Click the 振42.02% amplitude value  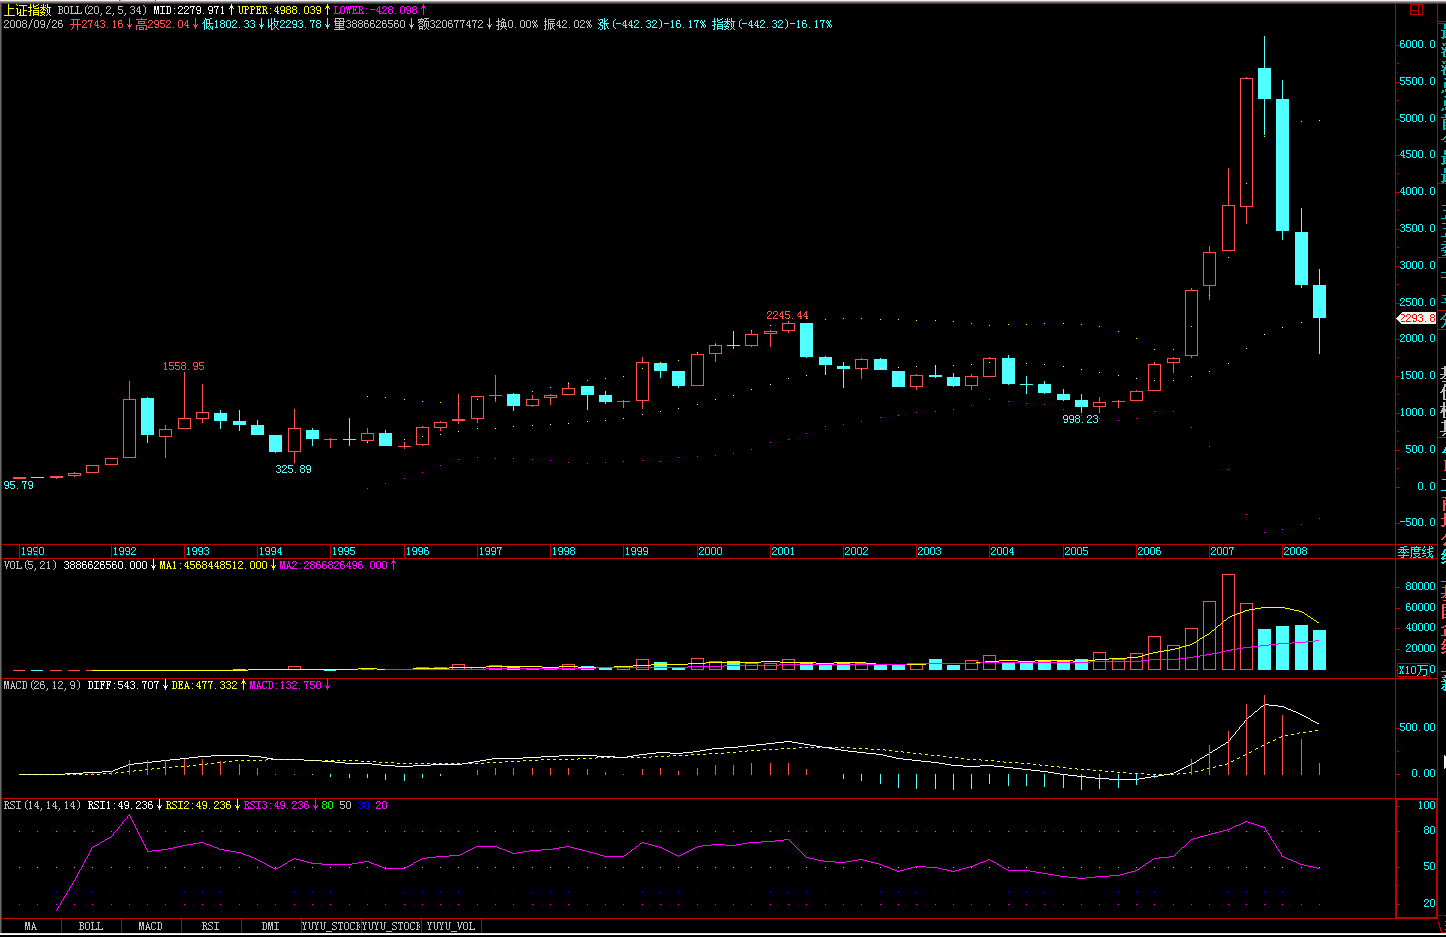click(567, 24)
